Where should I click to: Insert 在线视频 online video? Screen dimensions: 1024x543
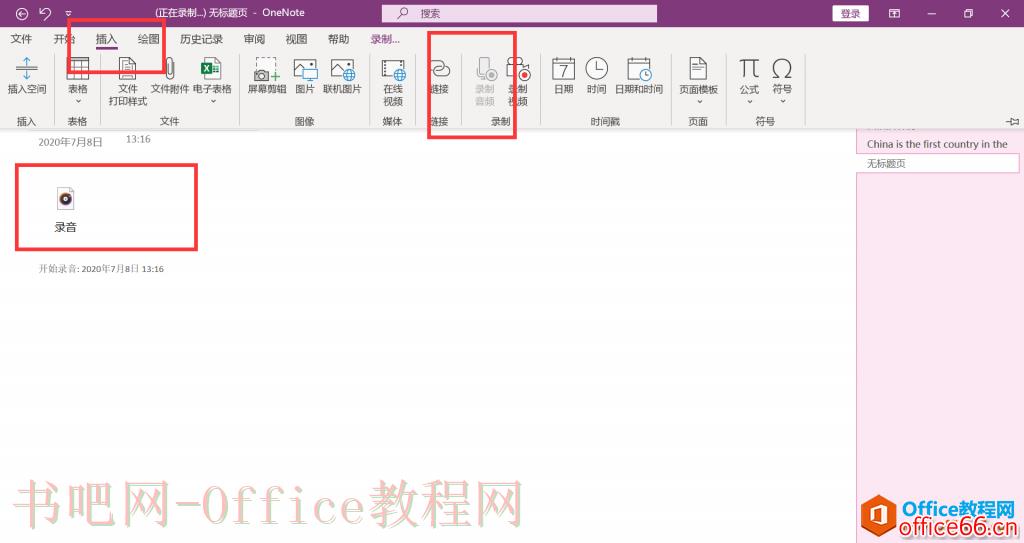click(x=393, y=81)
